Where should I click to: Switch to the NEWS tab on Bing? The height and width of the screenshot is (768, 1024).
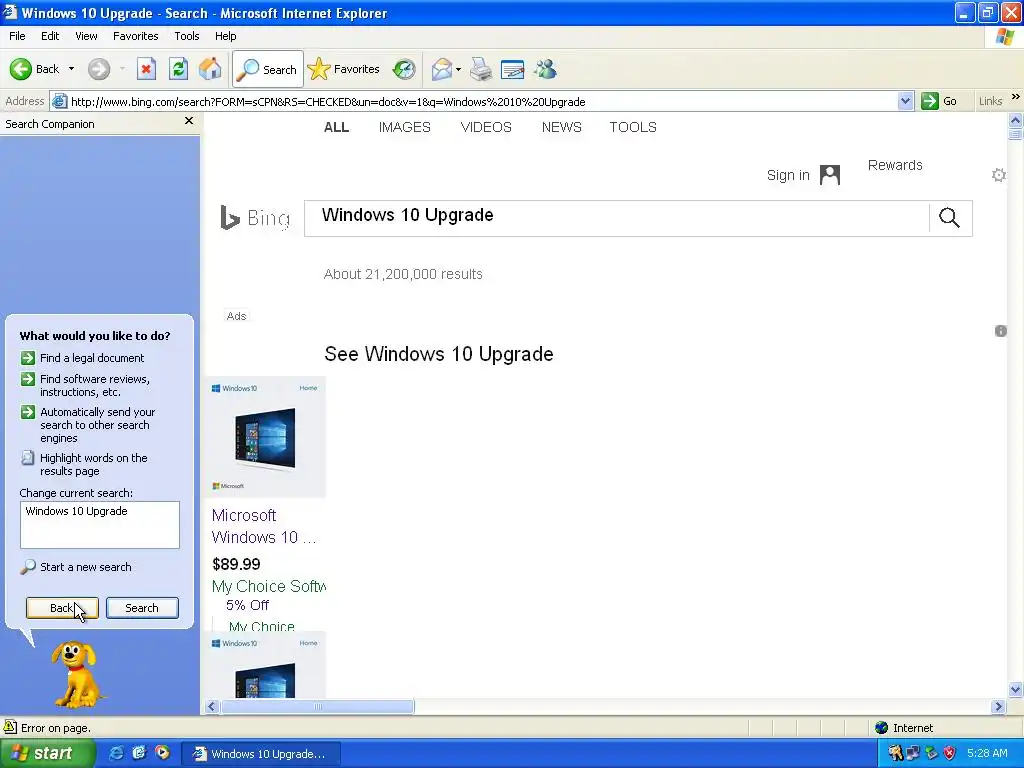pyautogui.click(x=562, y=127)
